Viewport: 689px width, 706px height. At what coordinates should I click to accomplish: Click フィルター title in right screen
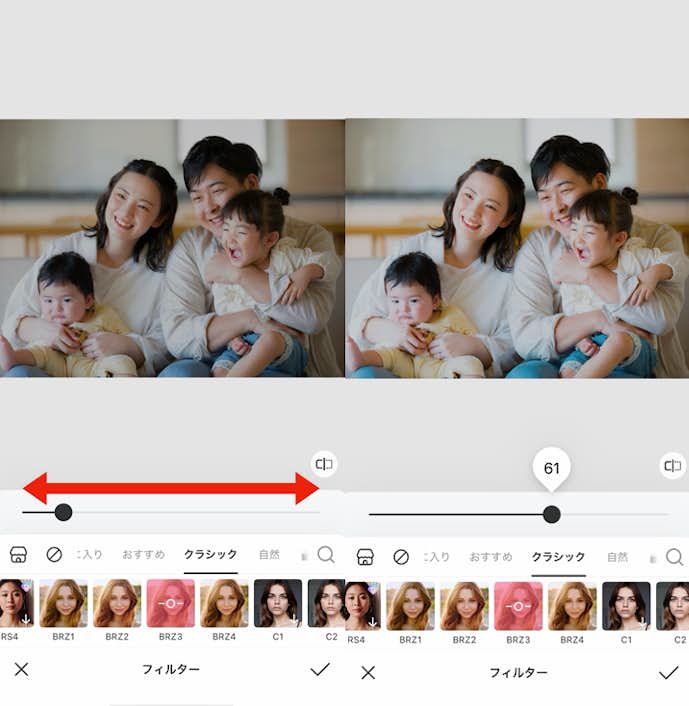click(518, 673)
